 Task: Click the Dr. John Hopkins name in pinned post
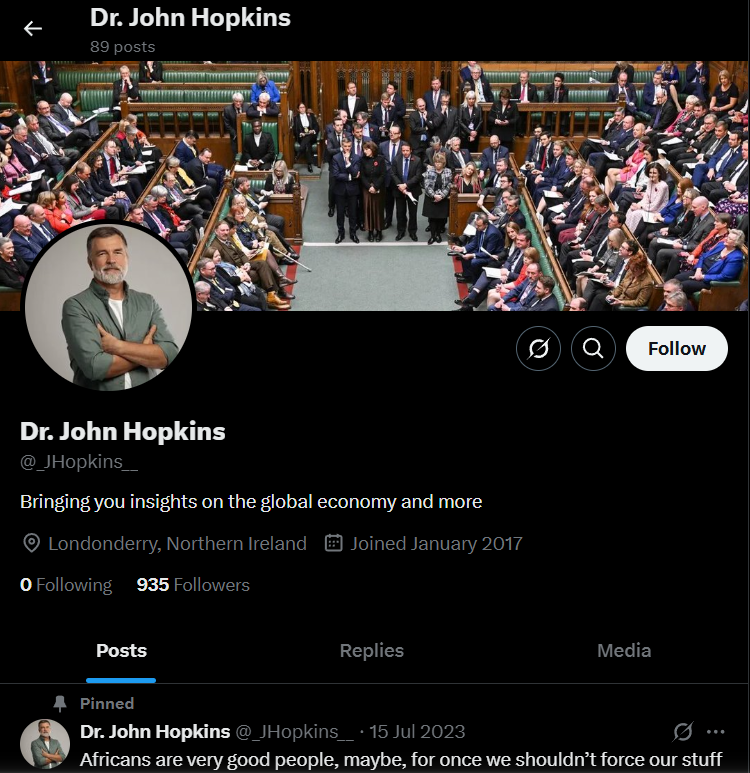155,732
